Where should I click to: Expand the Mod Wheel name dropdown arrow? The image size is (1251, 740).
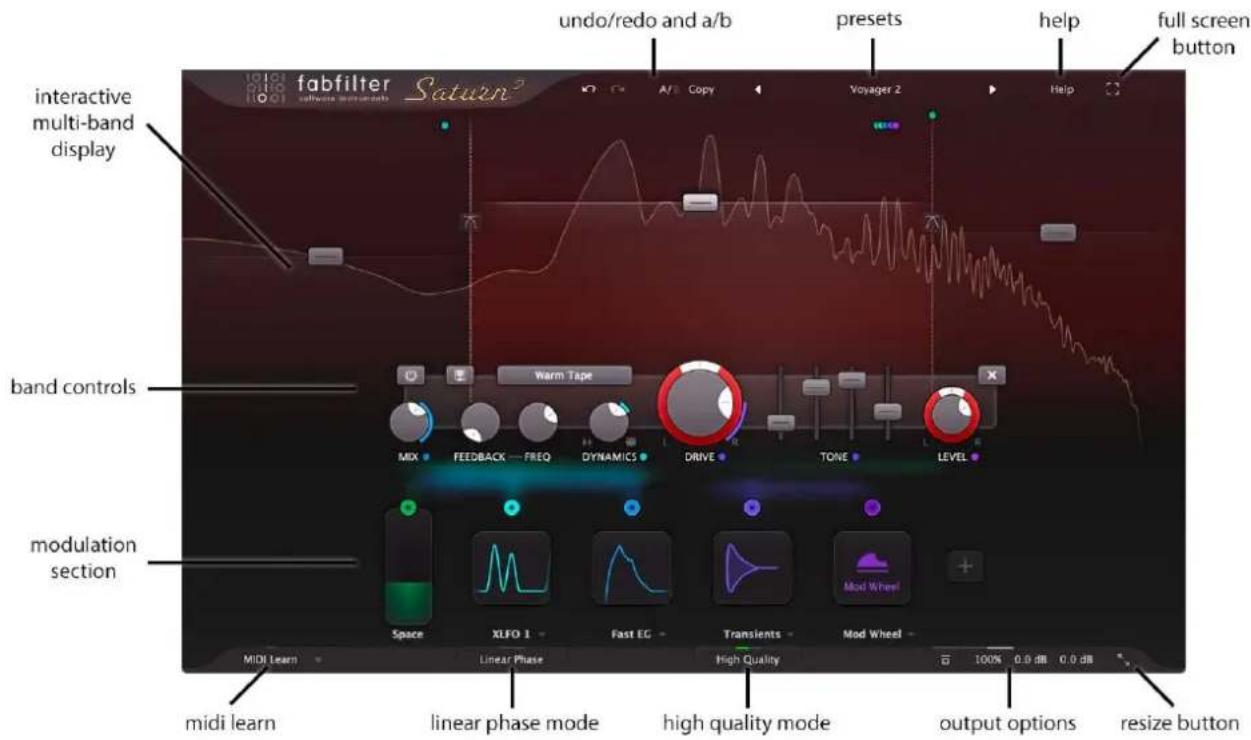pos(910,635)
